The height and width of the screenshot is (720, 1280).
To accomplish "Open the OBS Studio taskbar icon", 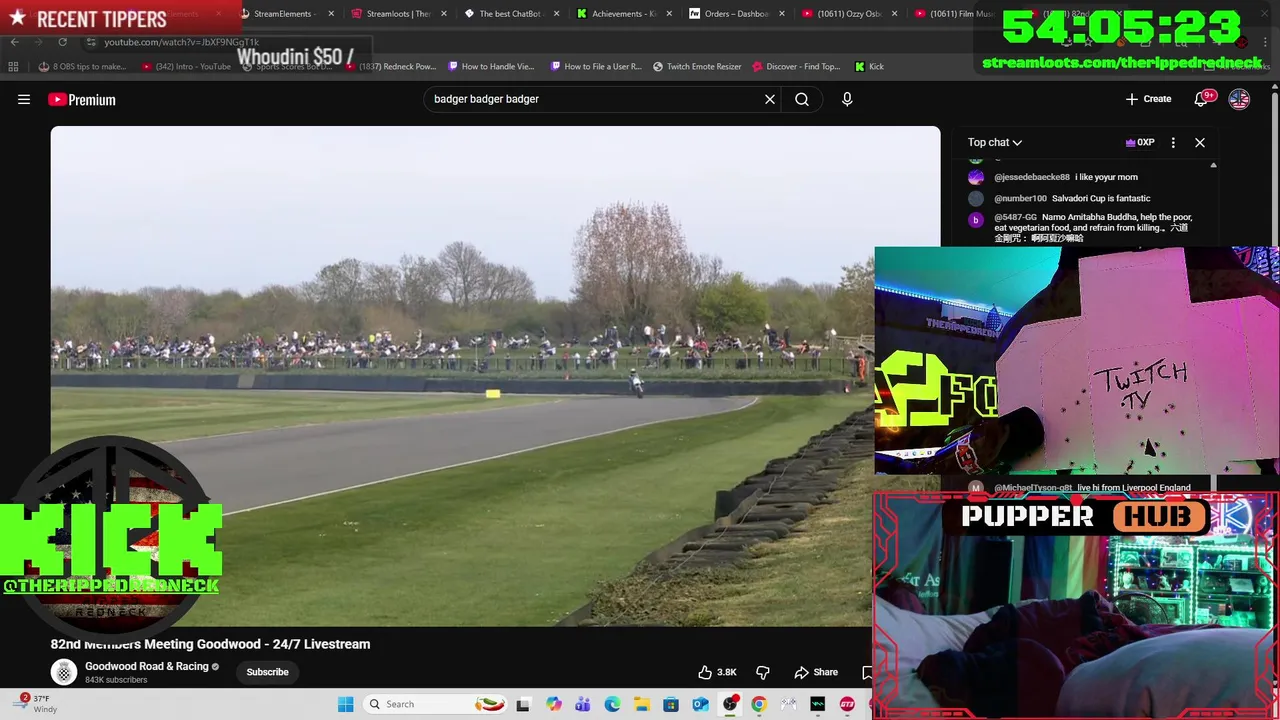I will (x=730, y=704).
